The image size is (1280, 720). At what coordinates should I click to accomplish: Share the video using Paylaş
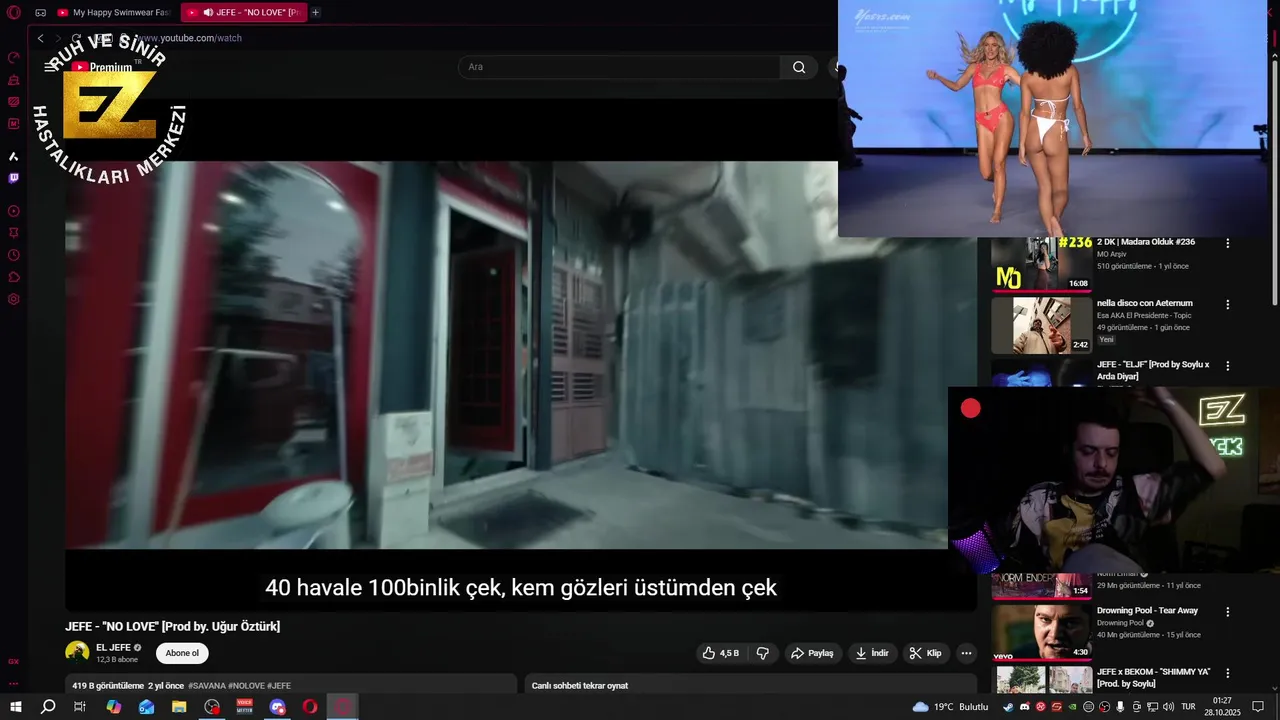pos(812,653)
